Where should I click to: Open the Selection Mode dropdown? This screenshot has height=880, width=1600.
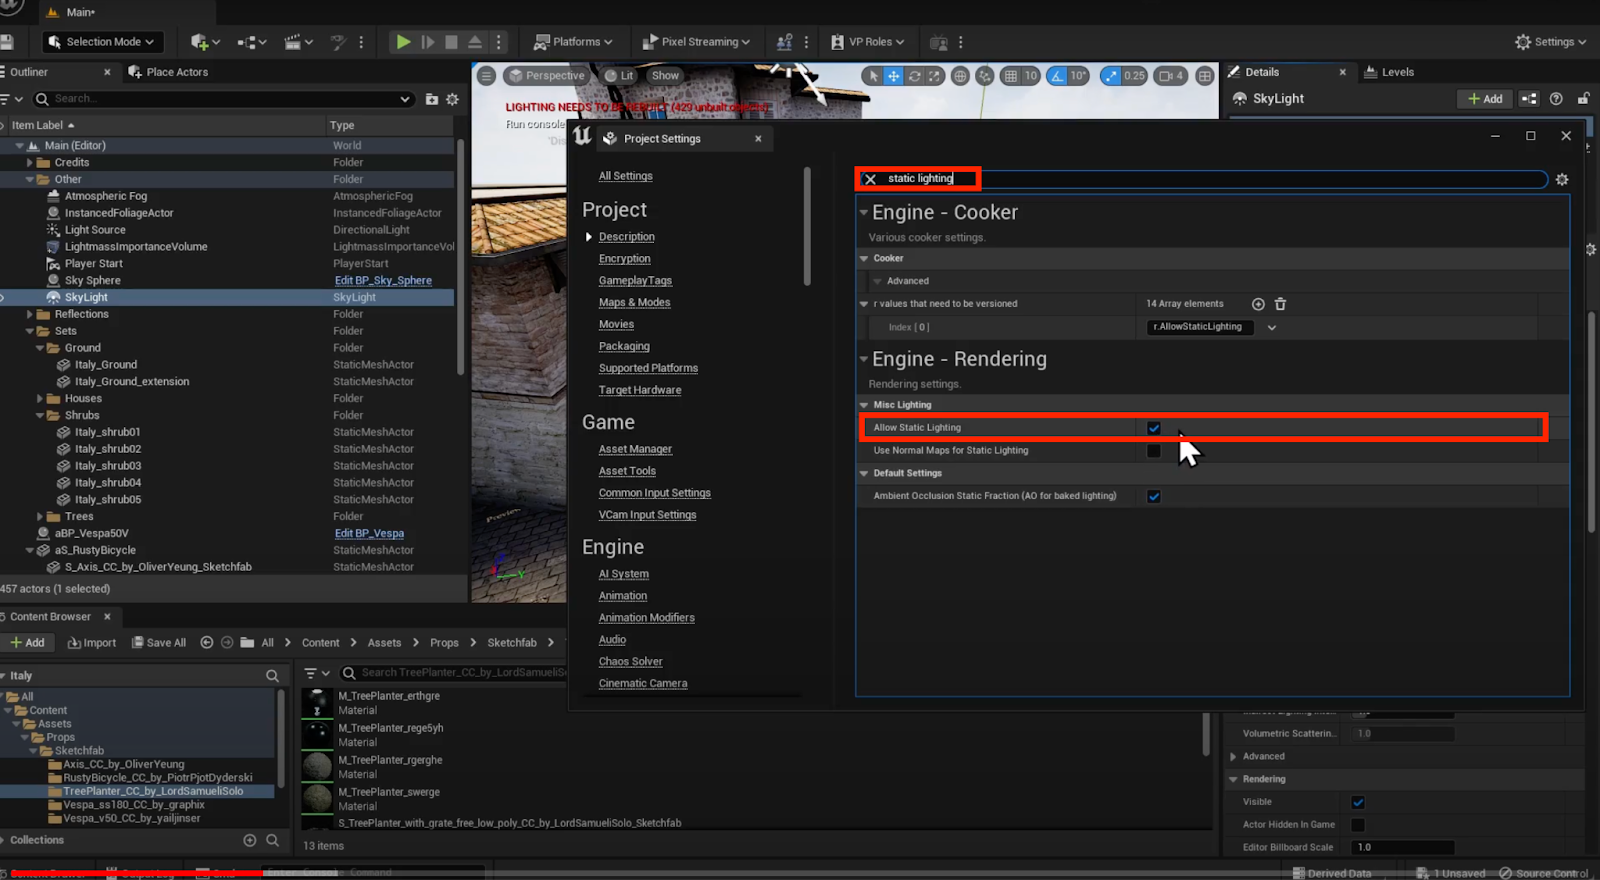pyautogui.click(x=103, y=42)
